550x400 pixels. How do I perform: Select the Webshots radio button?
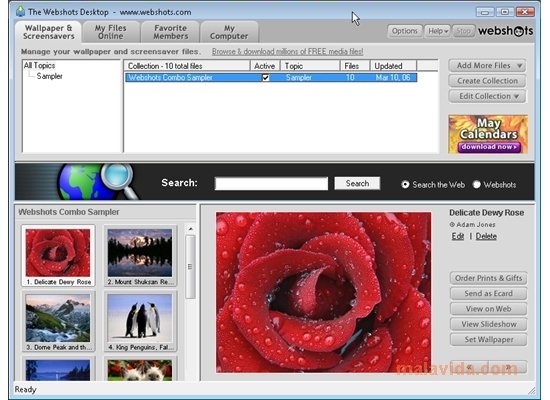pos(476,185)
